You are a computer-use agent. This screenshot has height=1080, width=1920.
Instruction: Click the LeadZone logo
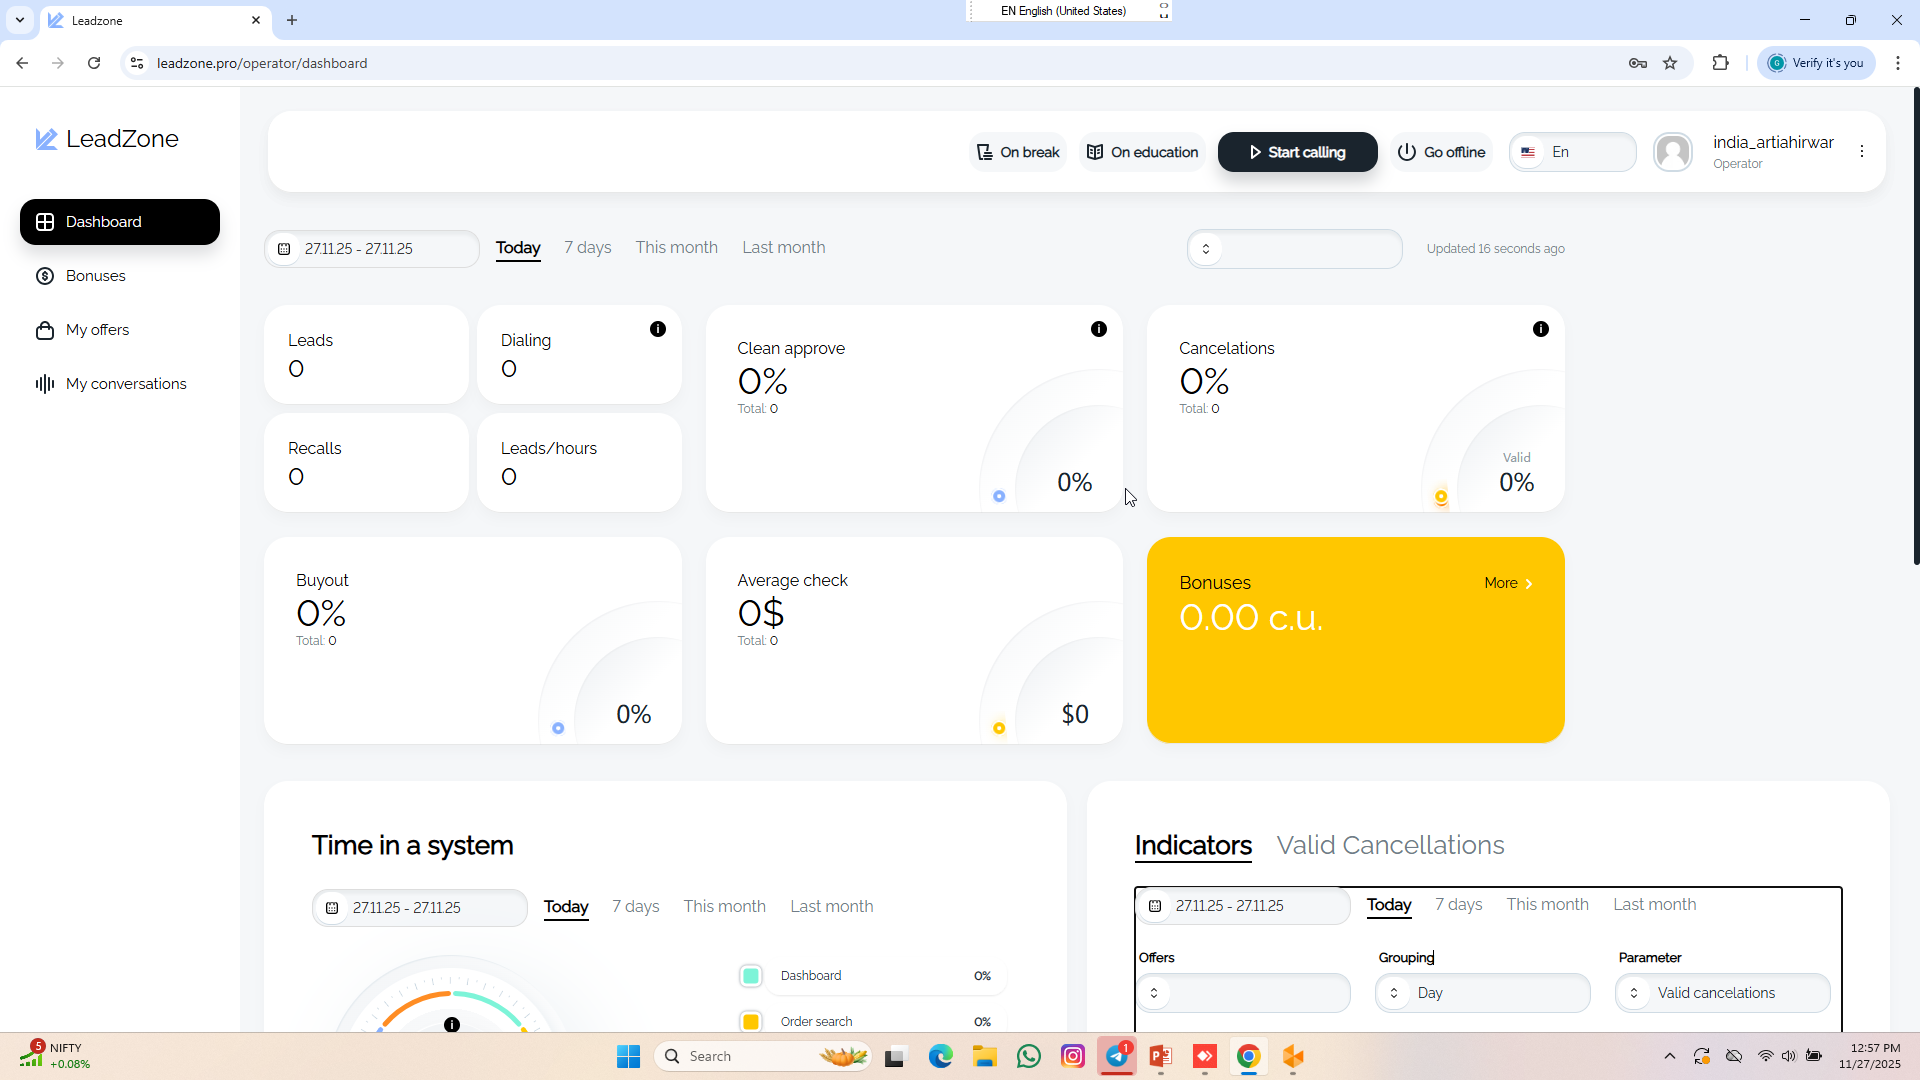(107, 139)
